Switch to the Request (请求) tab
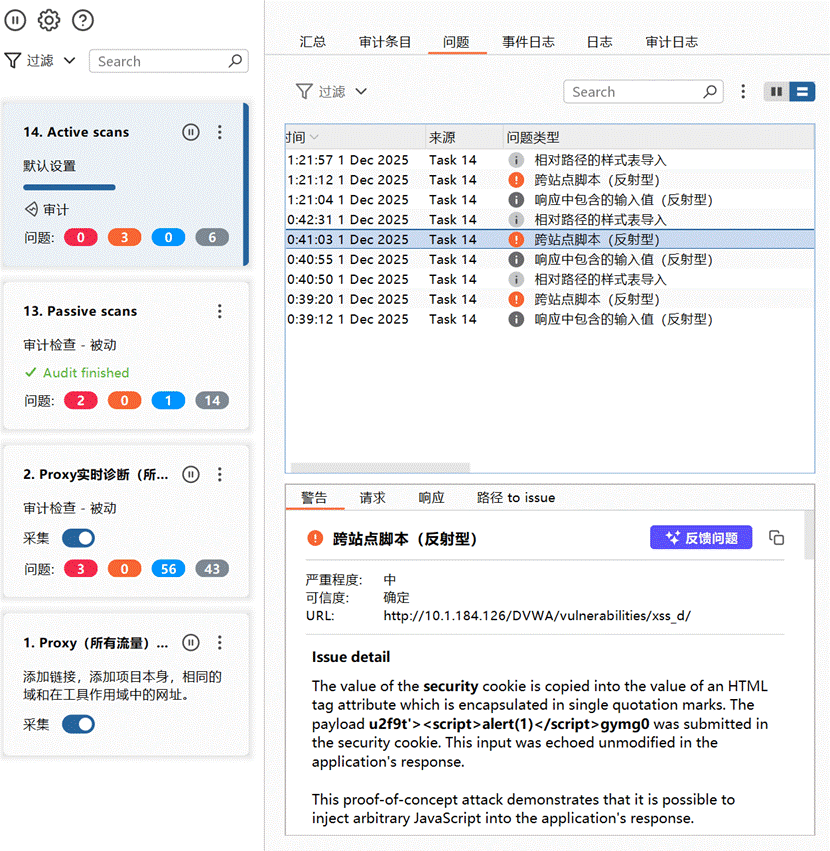Screen dimensions: 830x851 (x=372, y=497)
